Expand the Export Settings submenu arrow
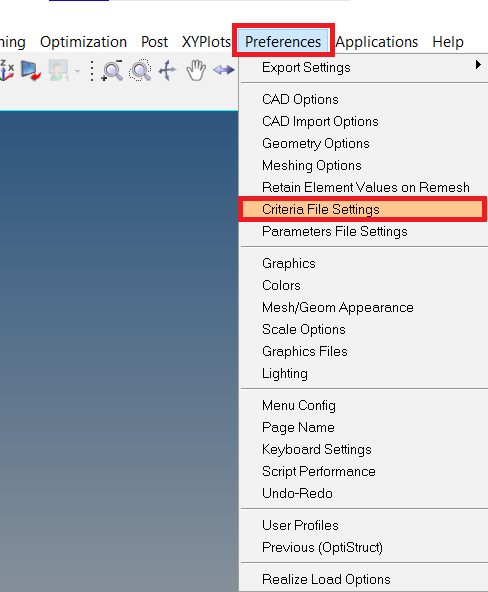Image resolution: width=488 pixels, height=592 pixels. click(x=478, y=65)
